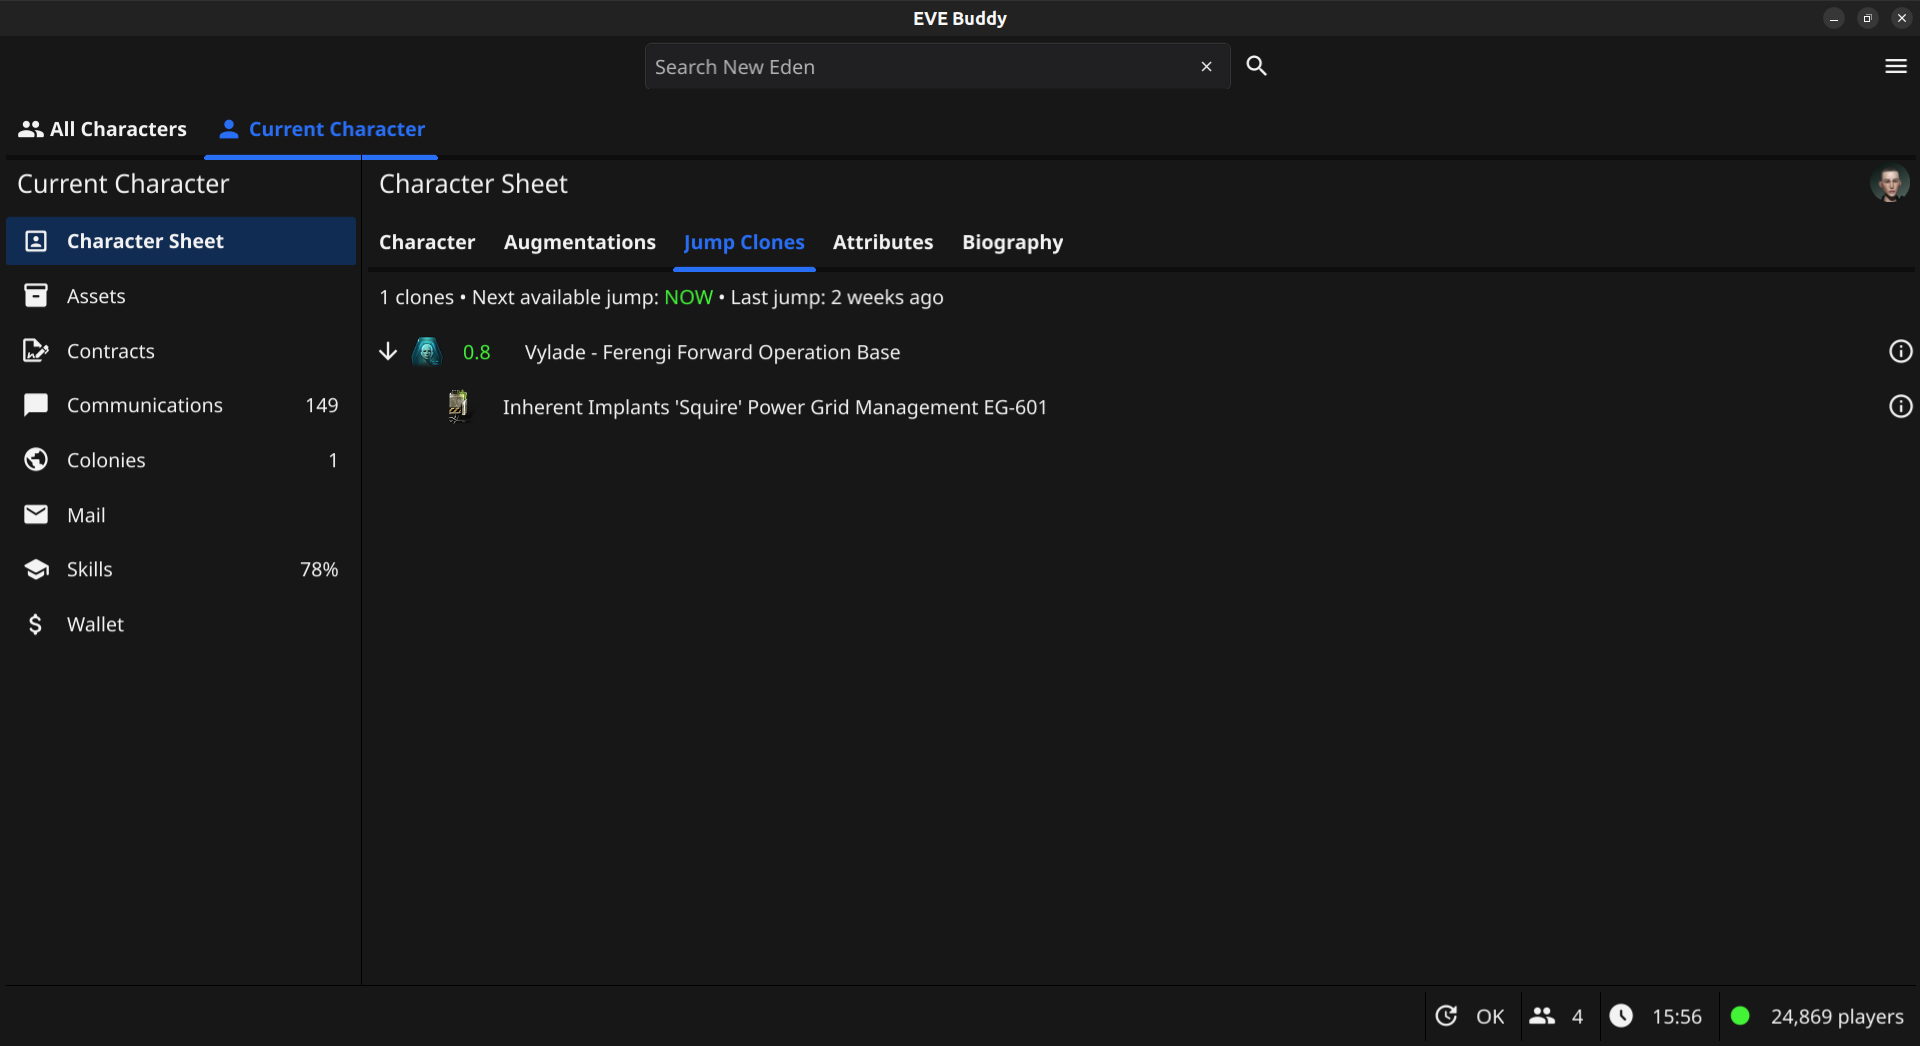
Task: Close the EVE Buddy window
Action: coord(1901,18)
